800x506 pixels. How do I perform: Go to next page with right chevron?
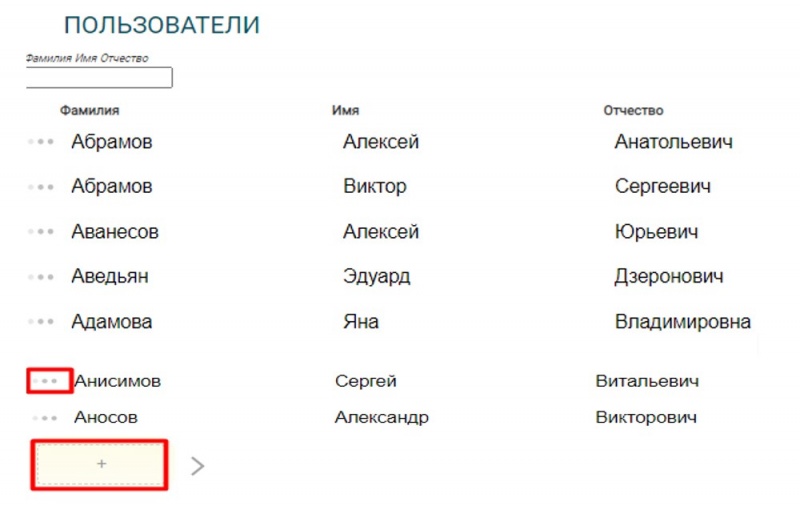coord(197,465)
